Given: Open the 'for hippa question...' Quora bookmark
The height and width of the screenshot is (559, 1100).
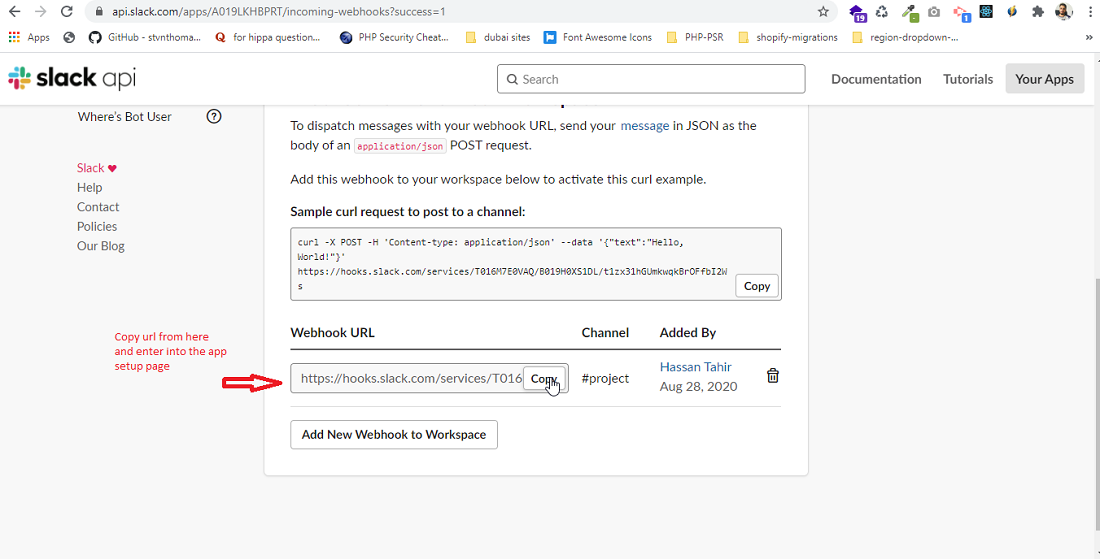Looking at the screenshot, I should tap(267, 37).
